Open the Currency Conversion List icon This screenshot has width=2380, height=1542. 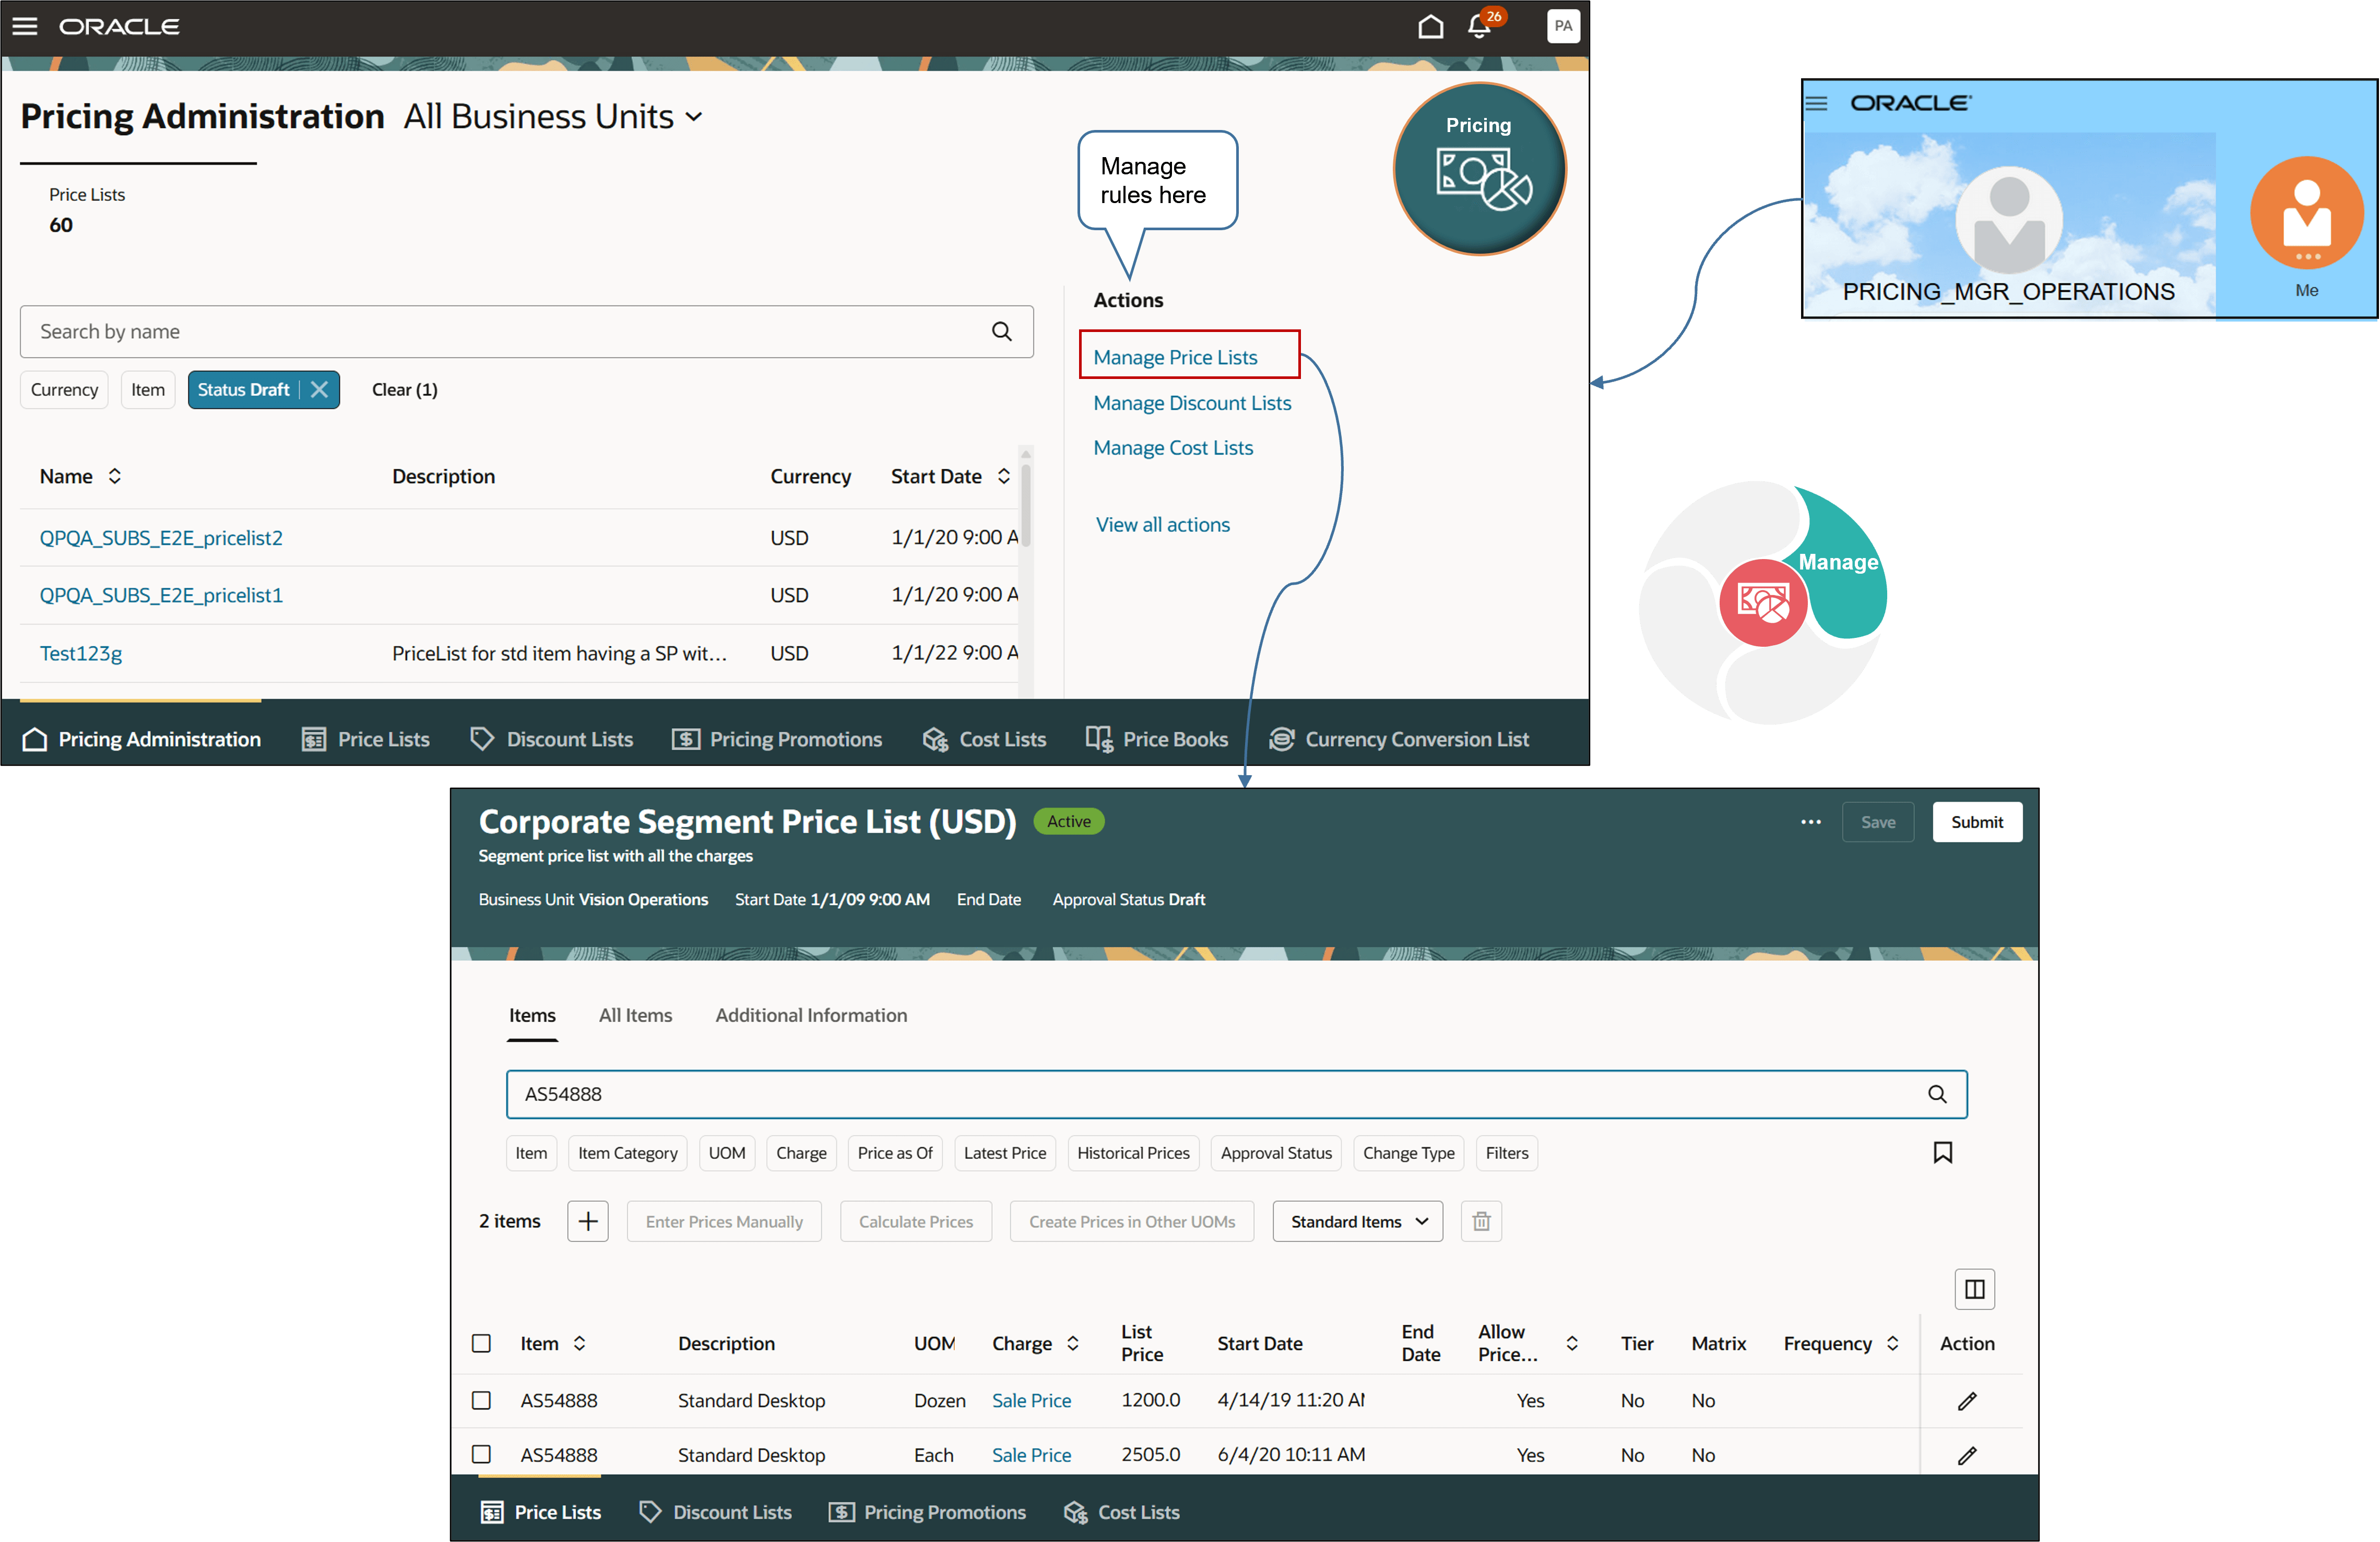click(1399, 738)
